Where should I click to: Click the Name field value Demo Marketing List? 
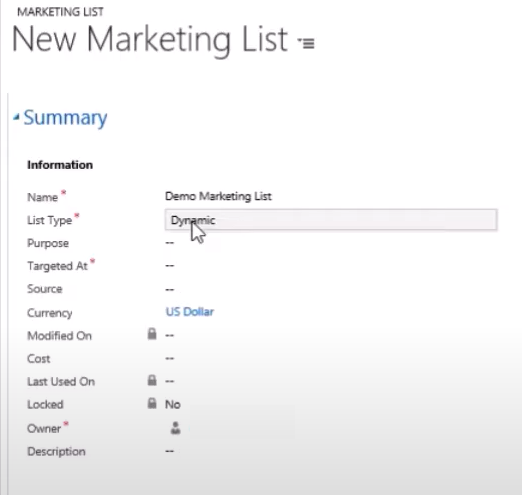tap(218, 196)
